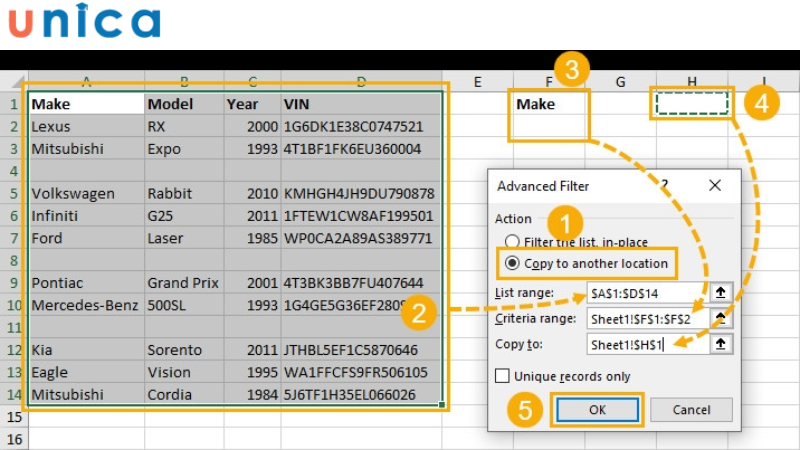The height and width of the screenshot is (450, 800).
Task: Click cell F1 containing 'Make'
Action: (x=549, y=104)
